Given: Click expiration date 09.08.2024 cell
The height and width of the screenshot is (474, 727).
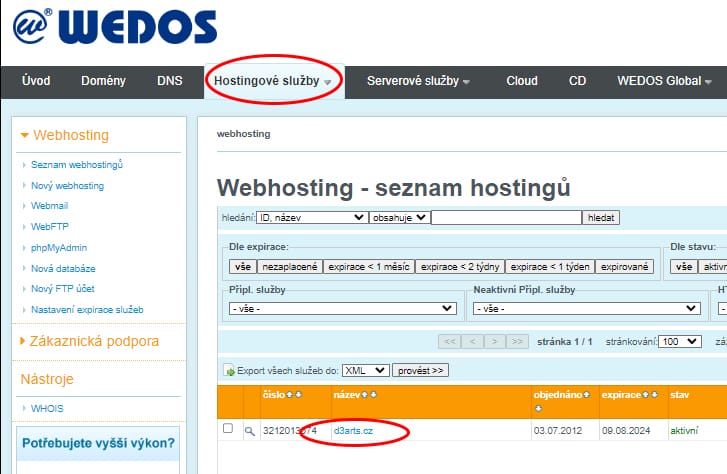Looking at the screenshot, I should (626, 431).
